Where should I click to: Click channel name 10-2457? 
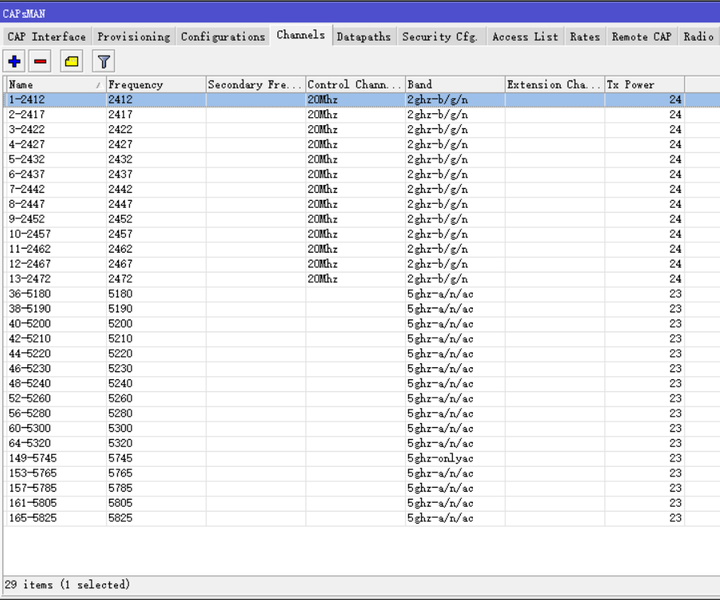click(x=30, y=234)
